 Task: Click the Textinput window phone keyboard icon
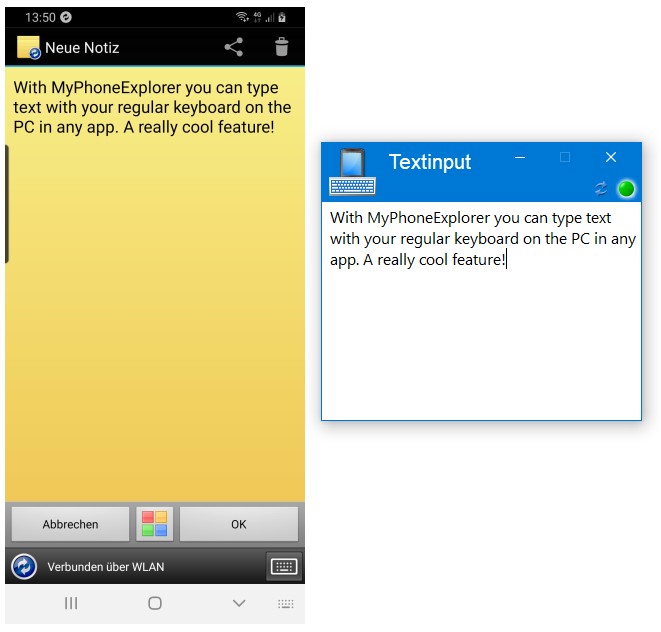click(x=352, y=172)
